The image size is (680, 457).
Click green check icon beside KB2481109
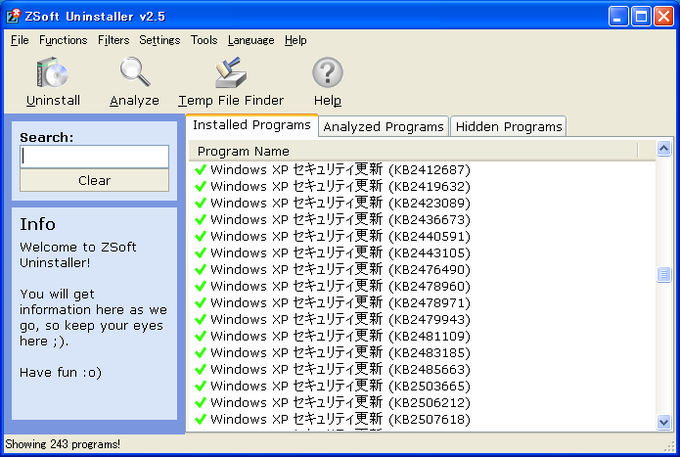tap(200, 336)
